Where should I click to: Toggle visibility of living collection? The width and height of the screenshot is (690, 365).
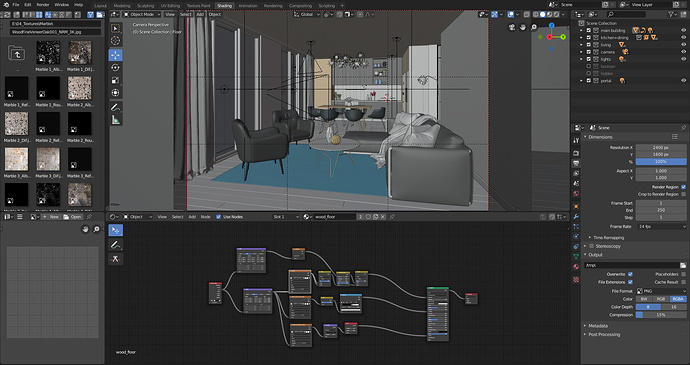(x=683, y=44)
